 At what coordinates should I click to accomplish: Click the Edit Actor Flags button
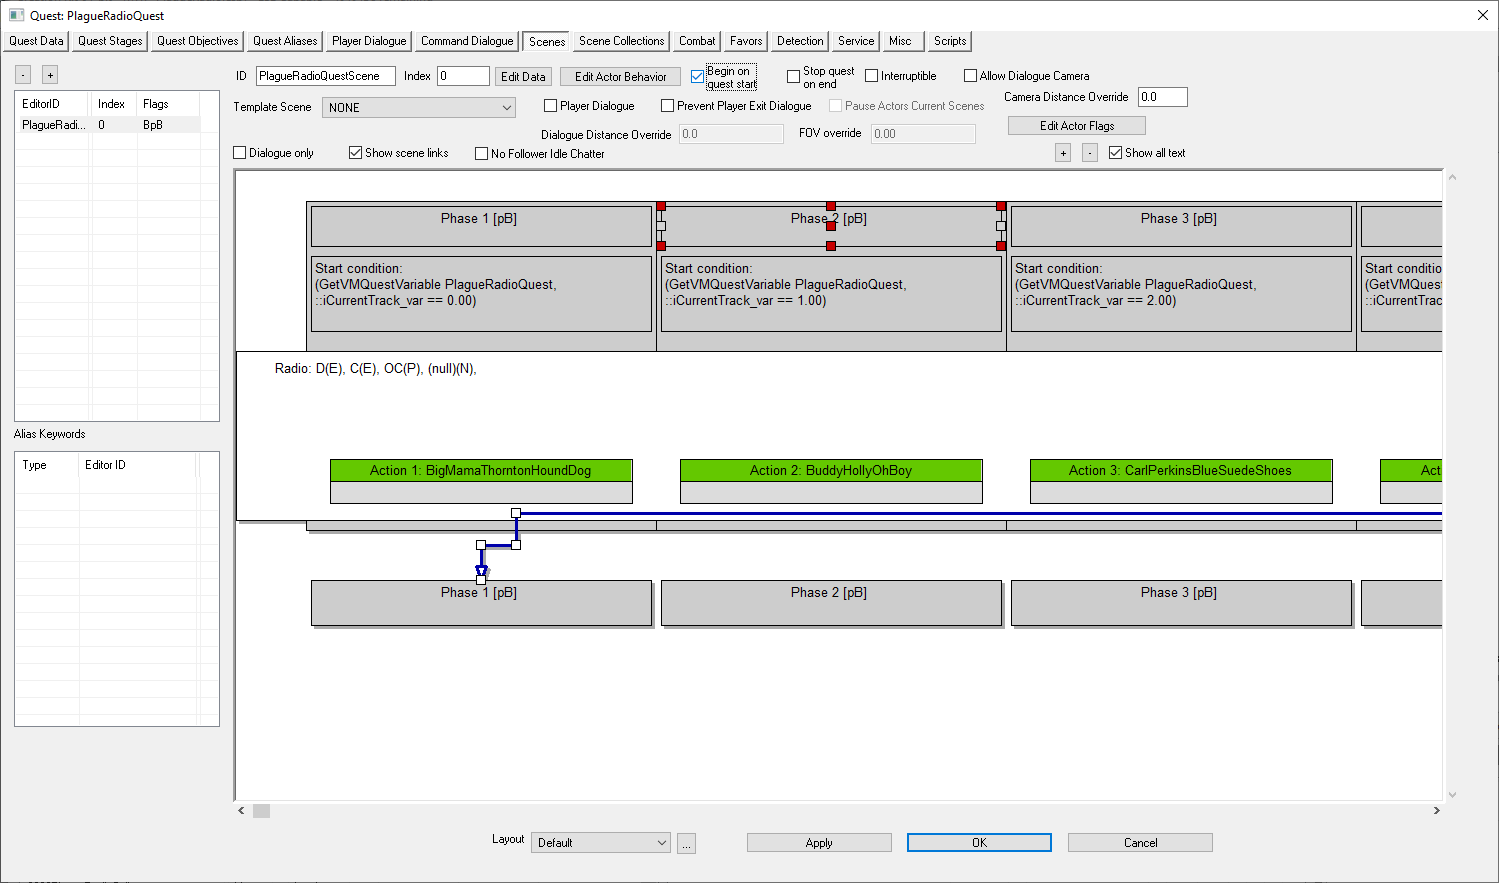1077,126
